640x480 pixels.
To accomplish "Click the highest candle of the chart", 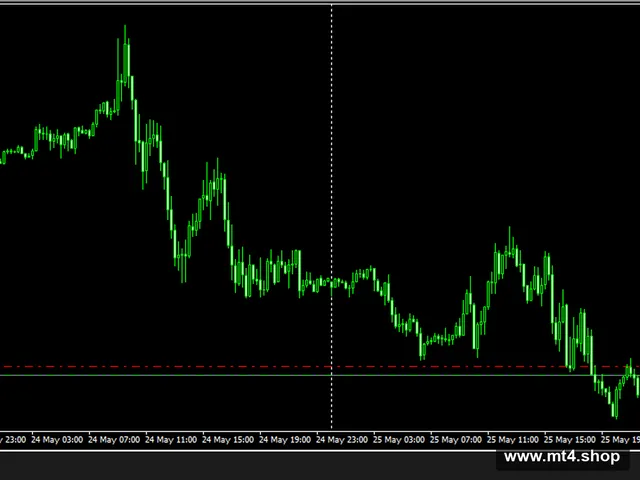I will (x=125, y=53).
